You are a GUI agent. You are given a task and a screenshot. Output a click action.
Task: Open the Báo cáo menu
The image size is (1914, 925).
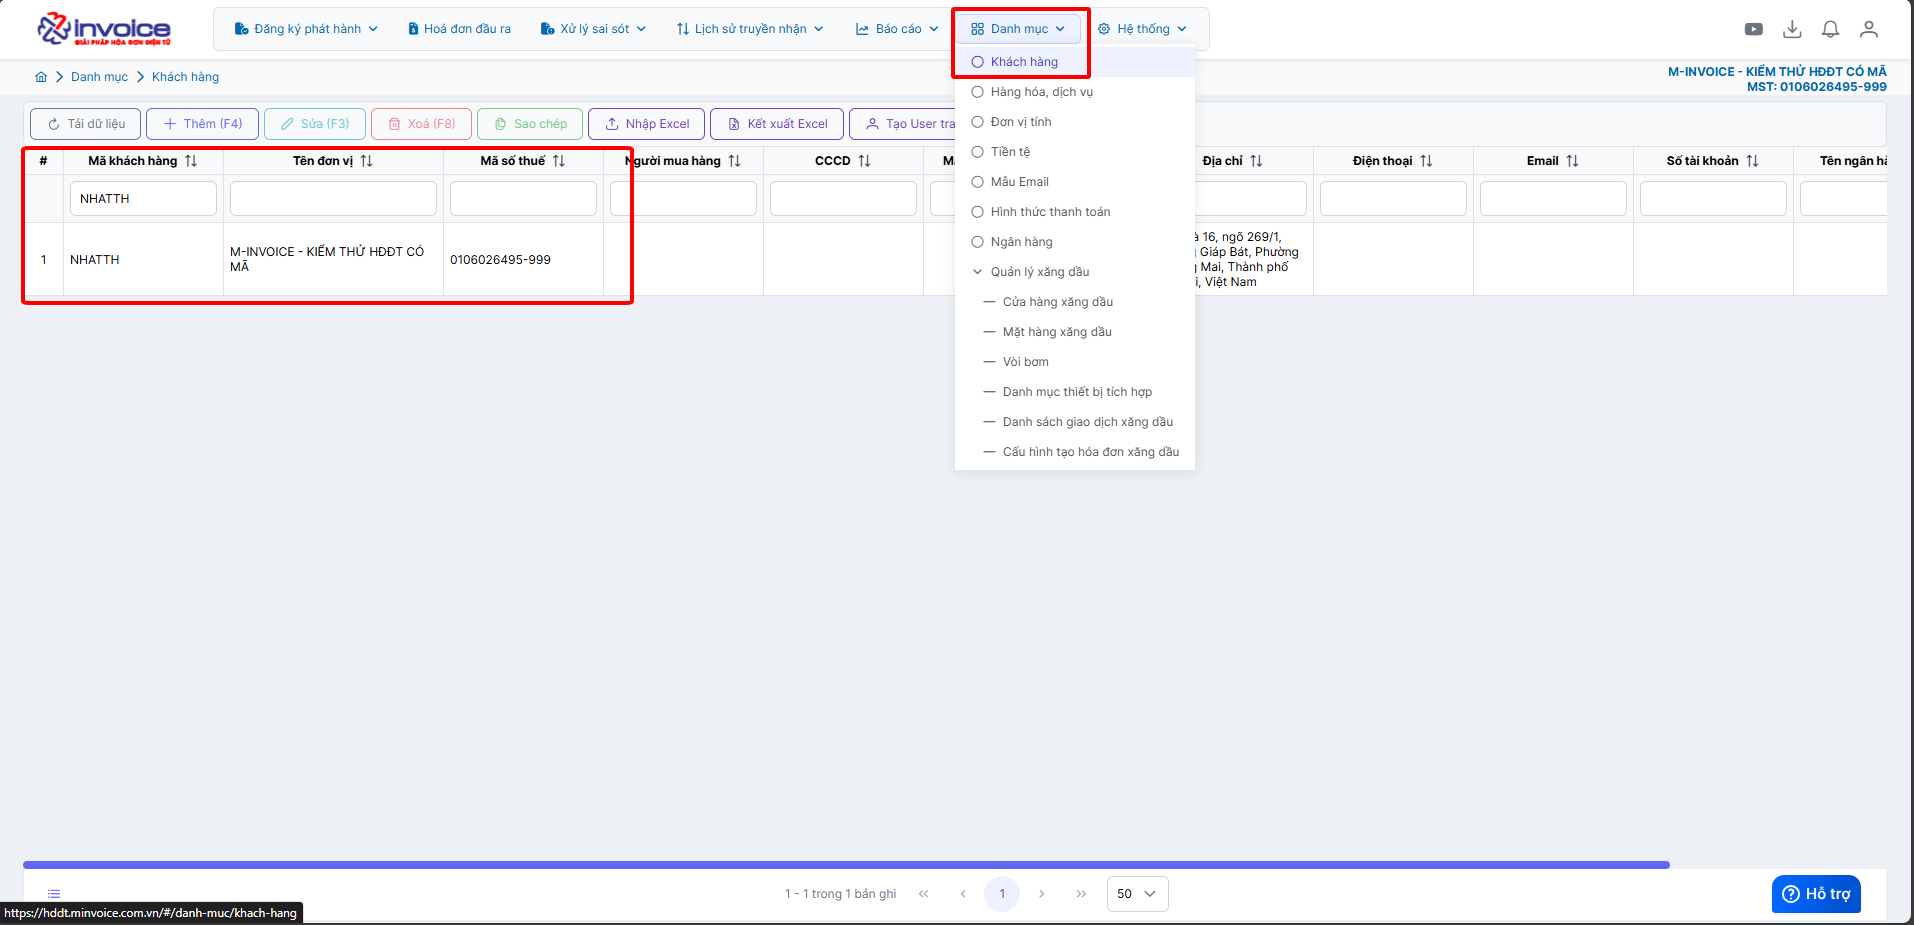click(897, 29)
